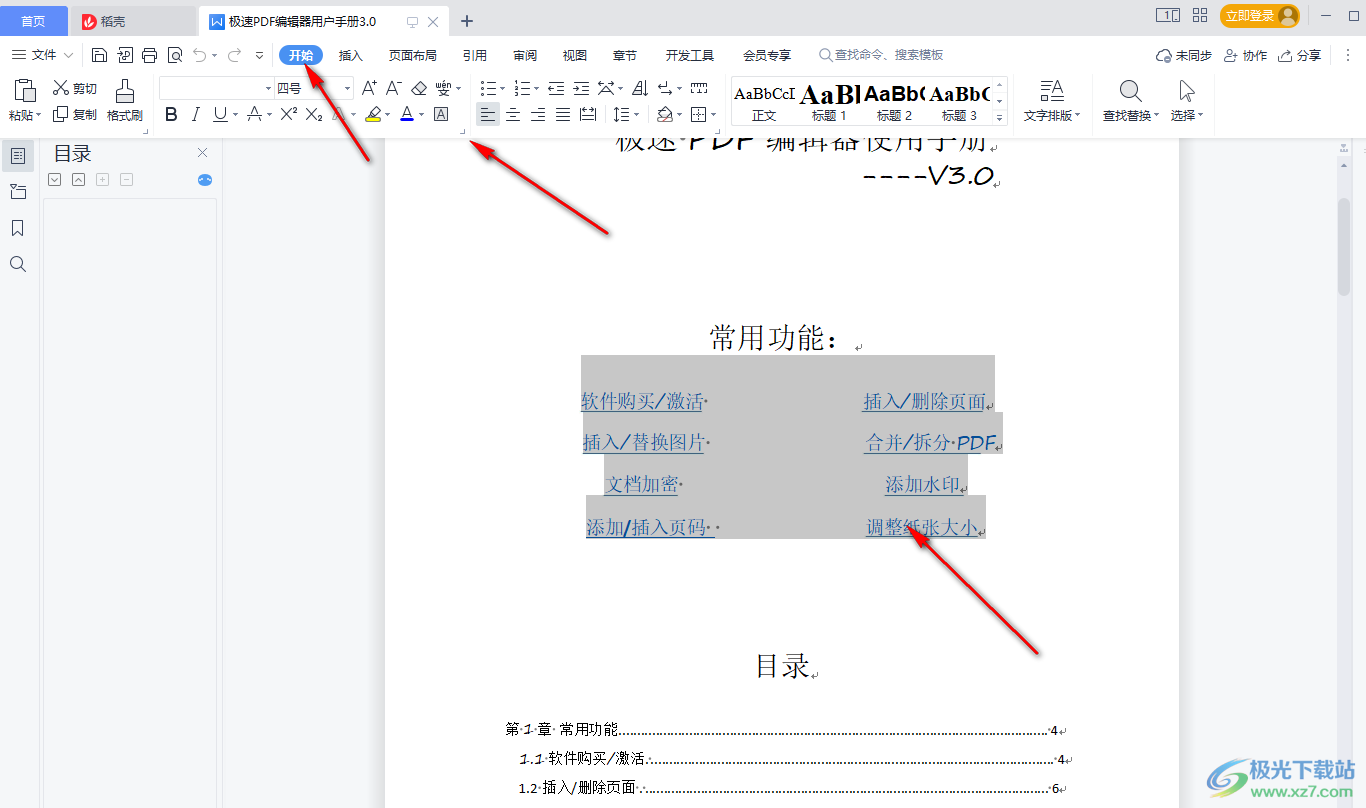Image resolution: width=1366 pixels, height=808 pixels.
Task: Open the numbered list dropdown arrow
Action: [x=536, y=89]
